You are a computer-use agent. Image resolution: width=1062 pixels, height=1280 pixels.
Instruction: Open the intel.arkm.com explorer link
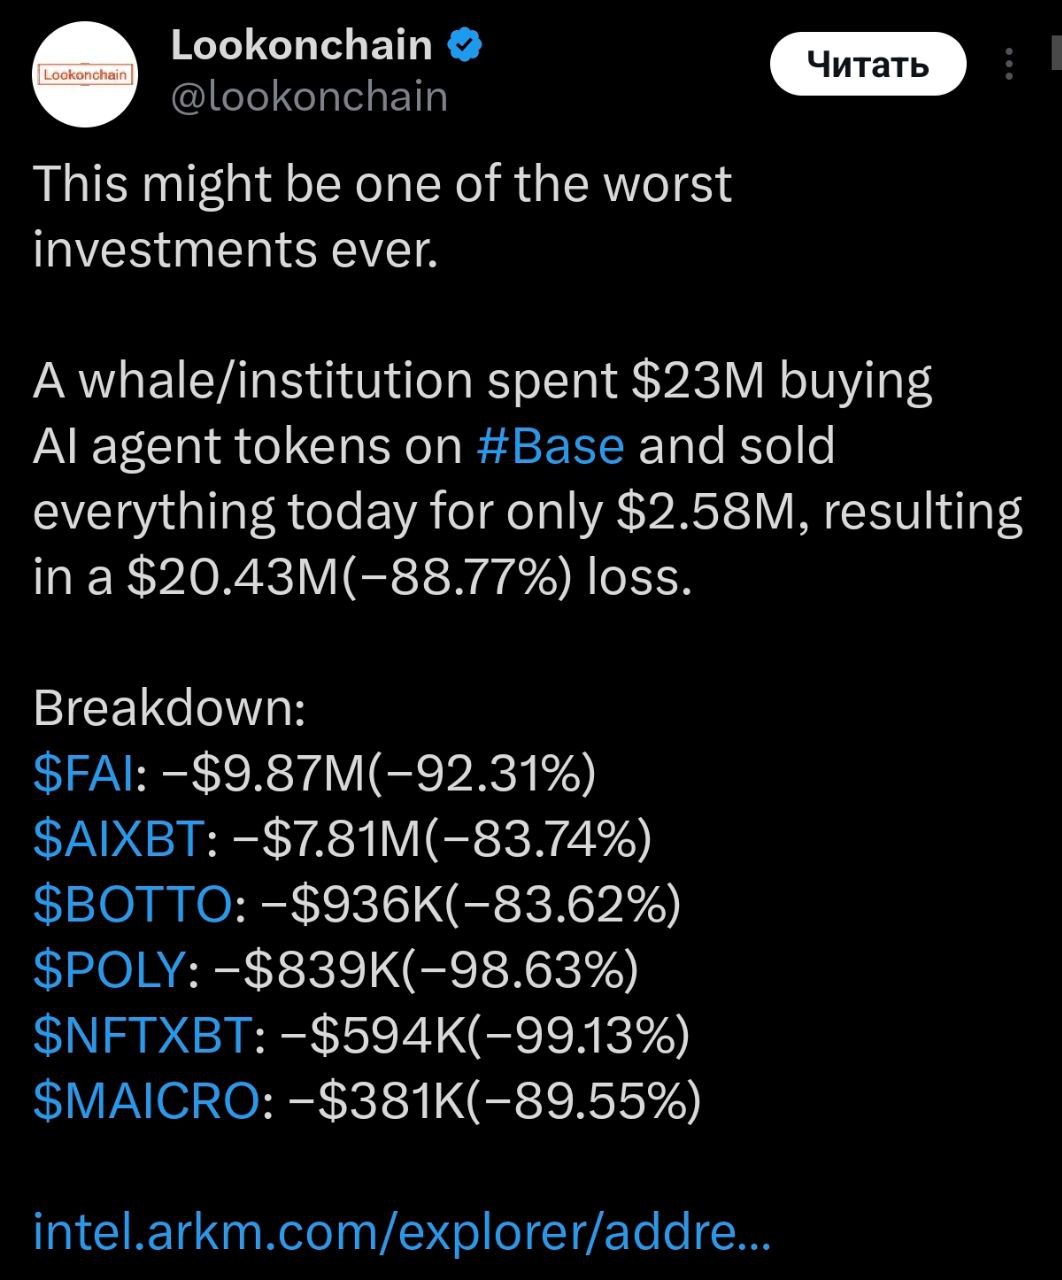(402, 1232)
